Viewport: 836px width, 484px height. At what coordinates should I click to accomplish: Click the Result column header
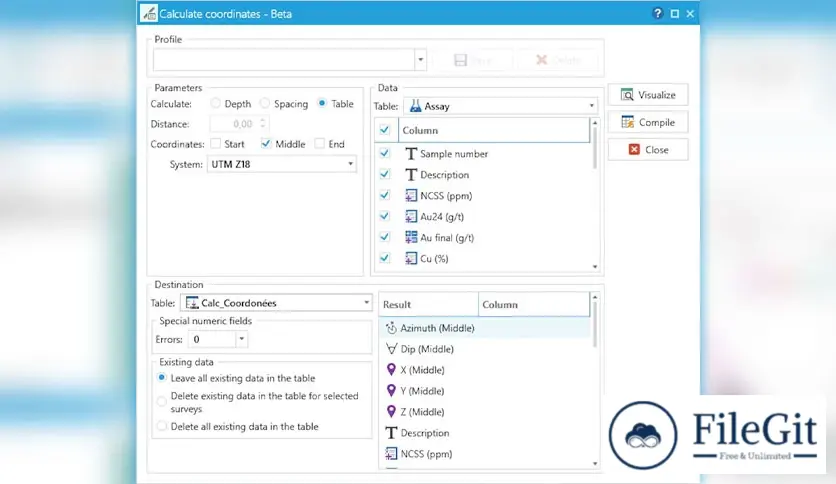click(x=429, y=304)
